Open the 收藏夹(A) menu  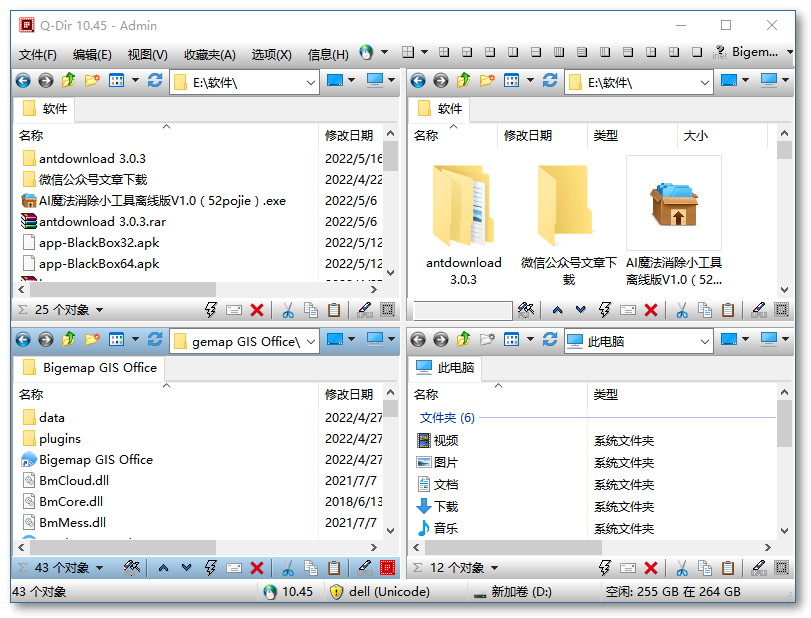click(x=209, y=54)
